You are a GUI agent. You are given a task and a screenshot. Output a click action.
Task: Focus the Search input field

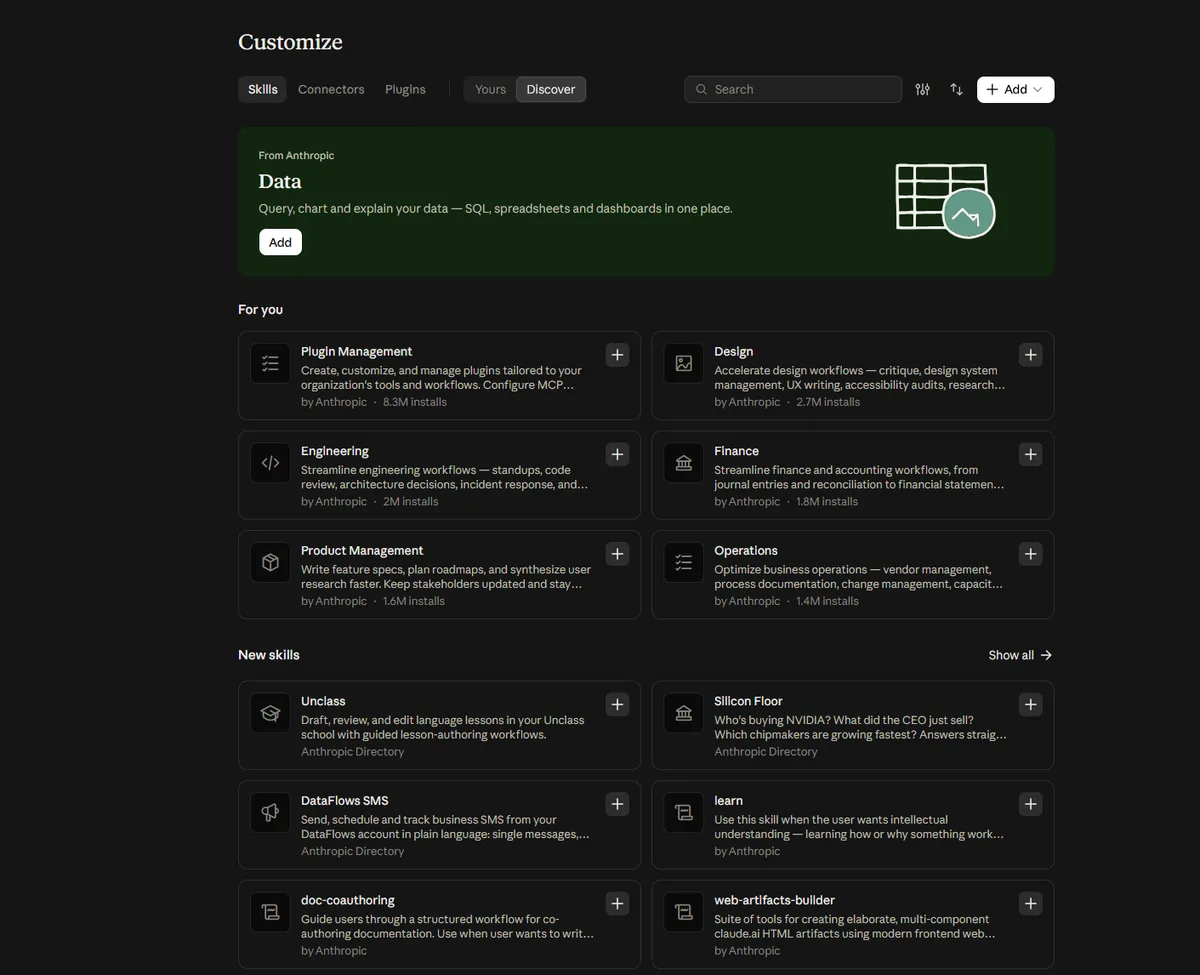[x=793, y=89]
